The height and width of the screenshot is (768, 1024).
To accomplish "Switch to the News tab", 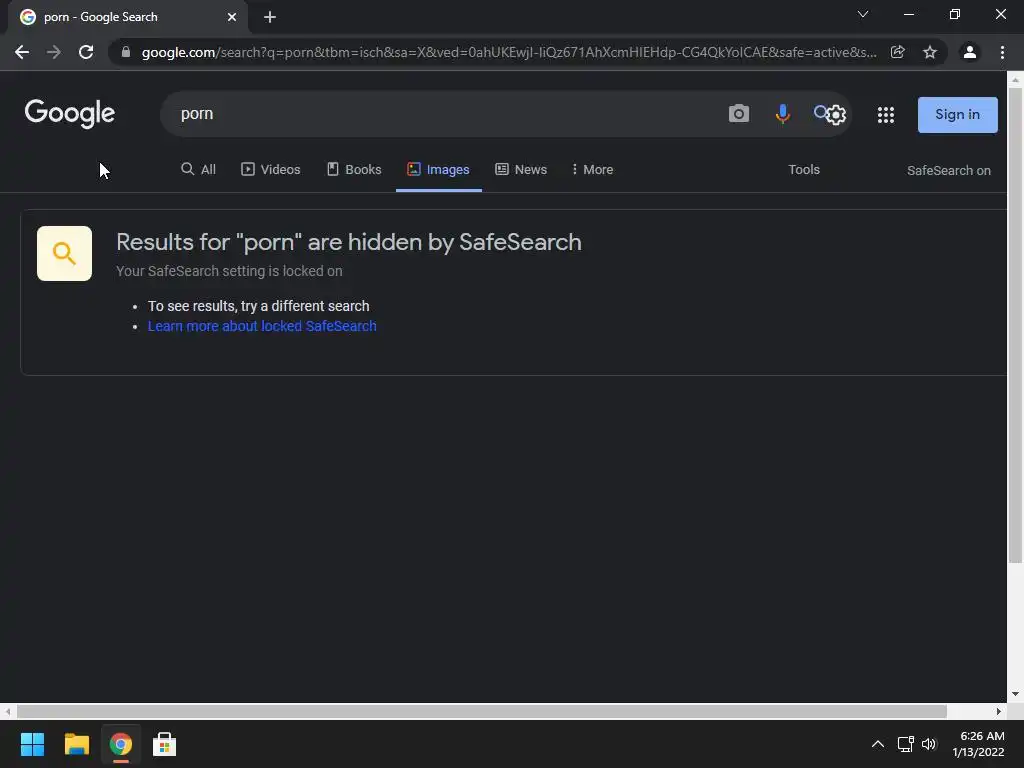I will (x=521, y=170).
